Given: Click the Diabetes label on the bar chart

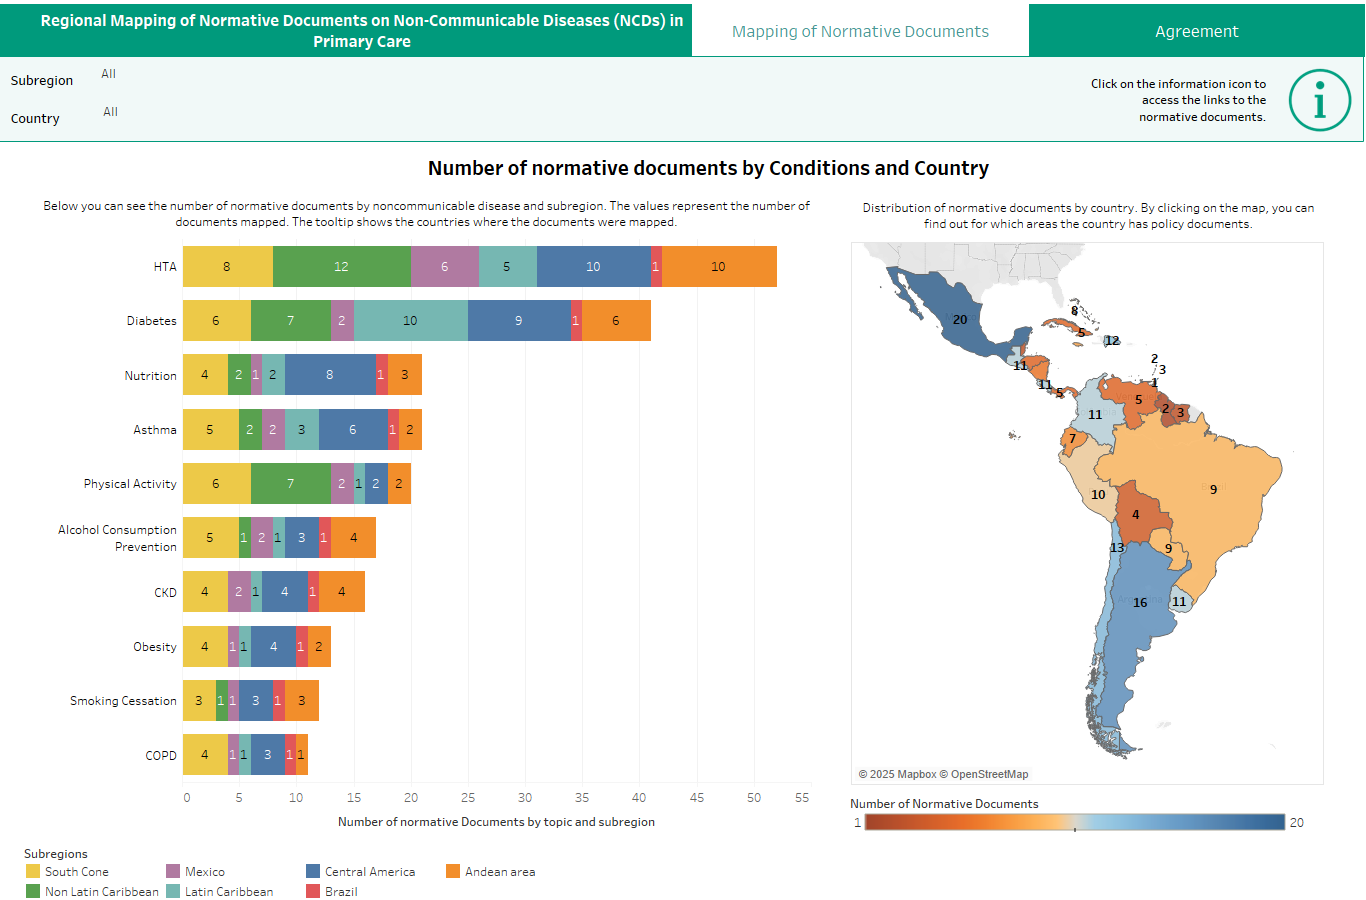Looking at the screenshot, I should point(152,320).
